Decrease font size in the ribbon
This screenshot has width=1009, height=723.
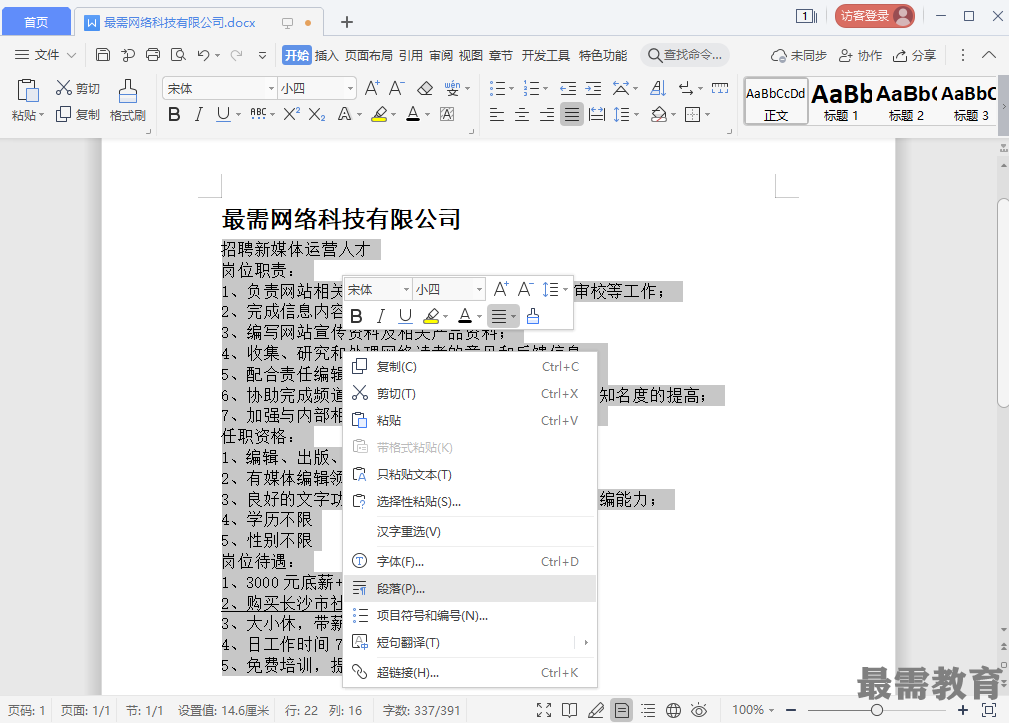coord(396,88)
